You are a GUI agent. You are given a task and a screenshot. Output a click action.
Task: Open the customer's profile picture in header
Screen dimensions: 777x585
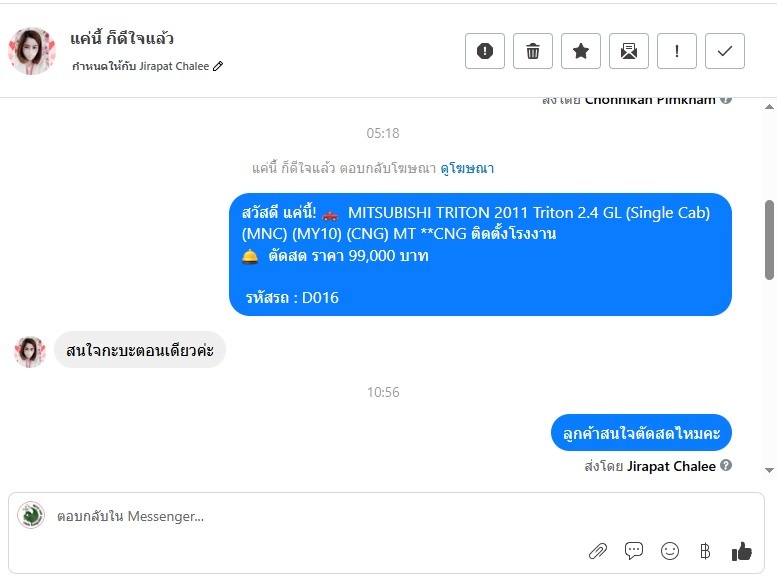[32, 51]
